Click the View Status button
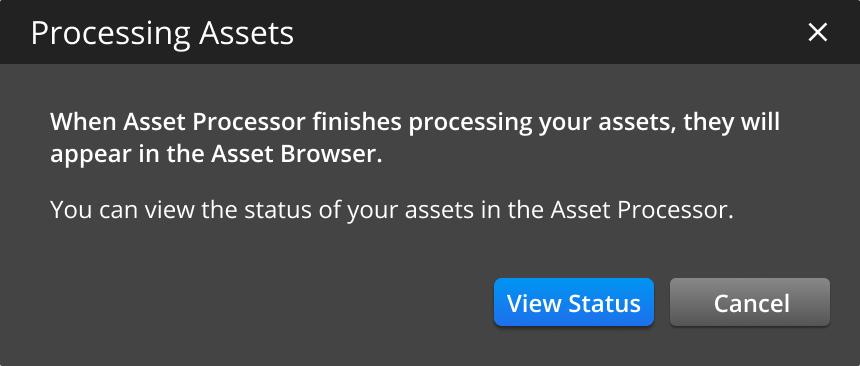860x366 pixels. click(x=574, y=302)
